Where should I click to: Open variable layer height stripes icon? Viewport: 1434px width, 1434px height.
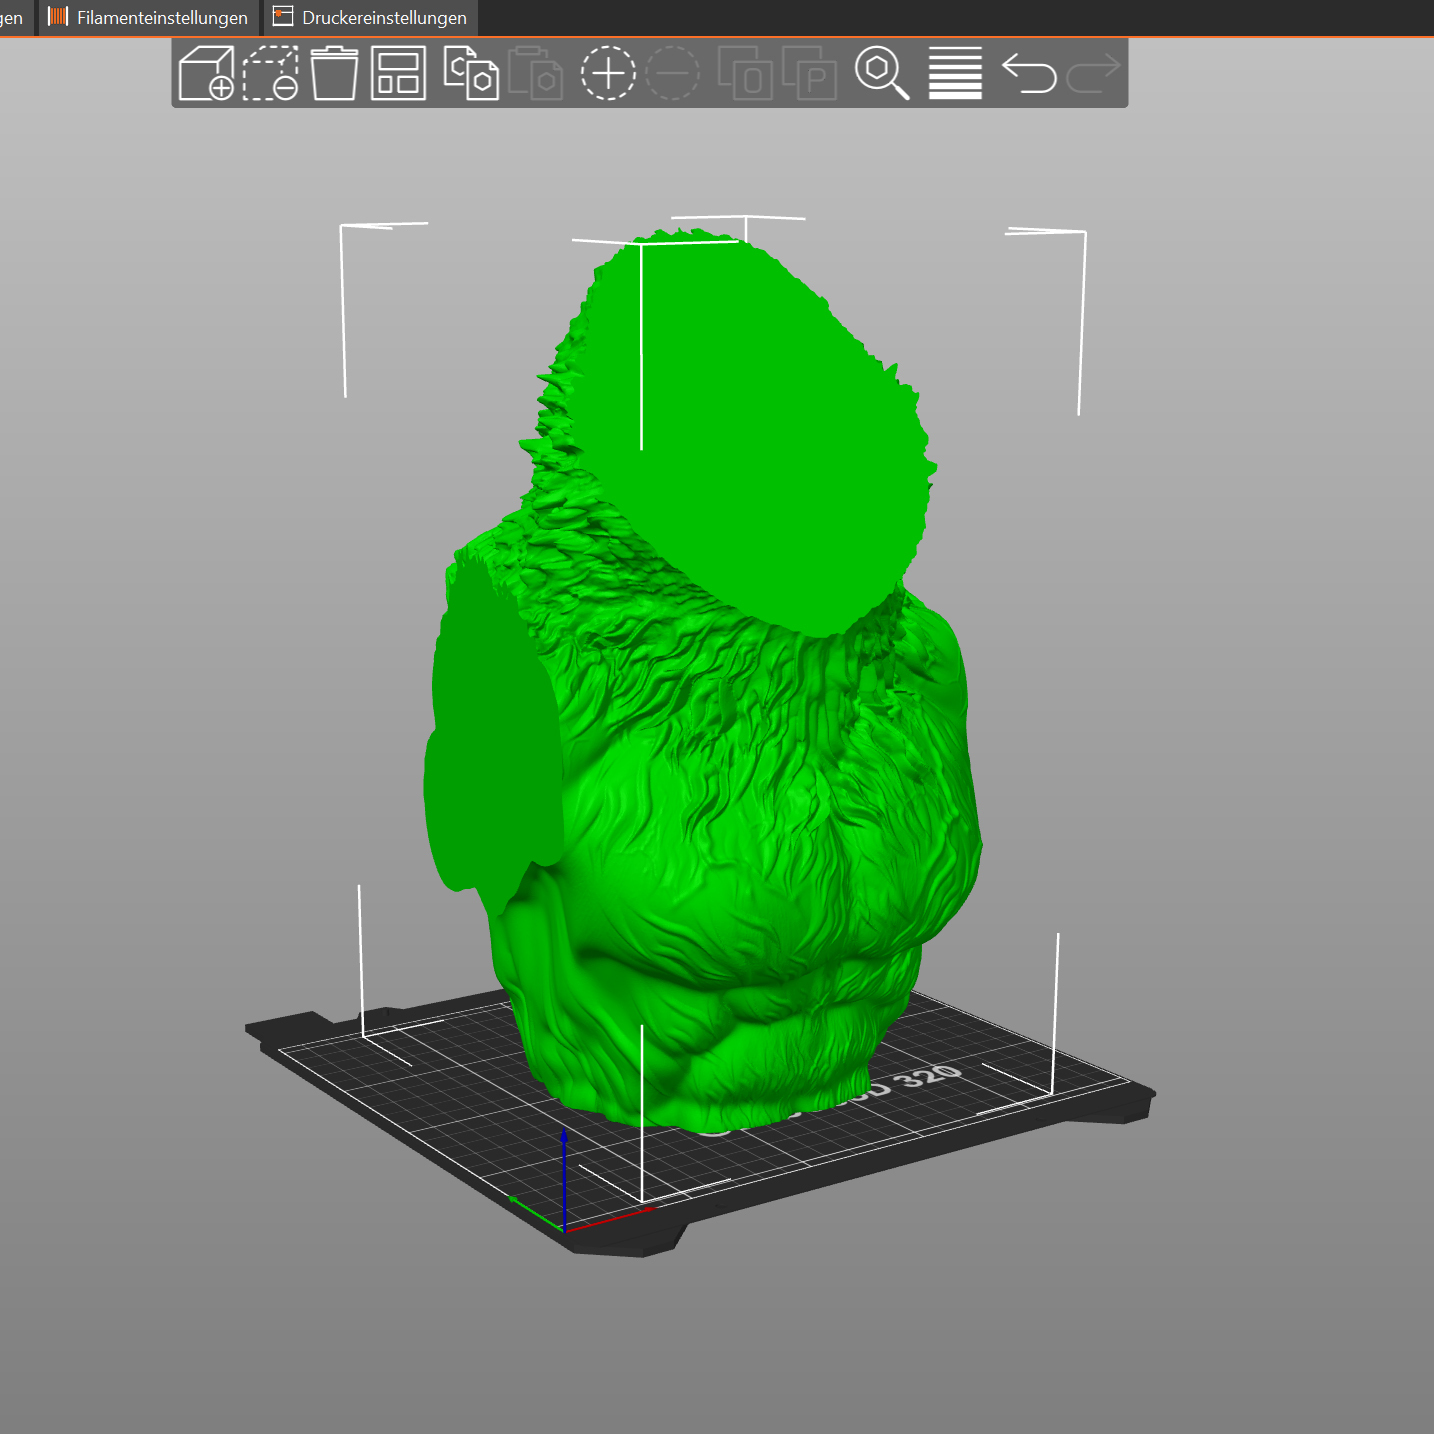[x=955, y=73]
